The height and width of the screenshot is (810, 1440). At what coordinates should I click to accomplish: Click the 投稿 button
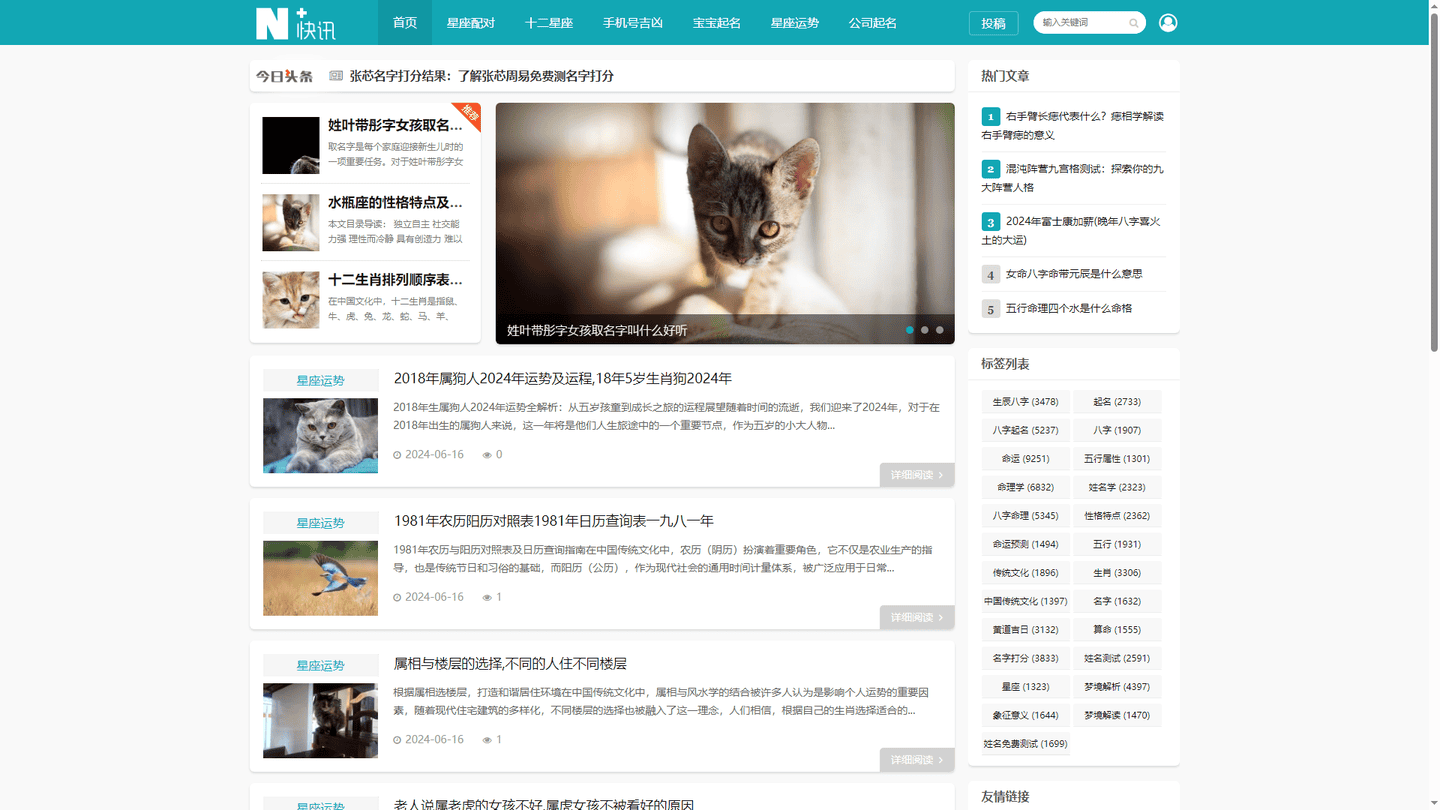[993, 23]
